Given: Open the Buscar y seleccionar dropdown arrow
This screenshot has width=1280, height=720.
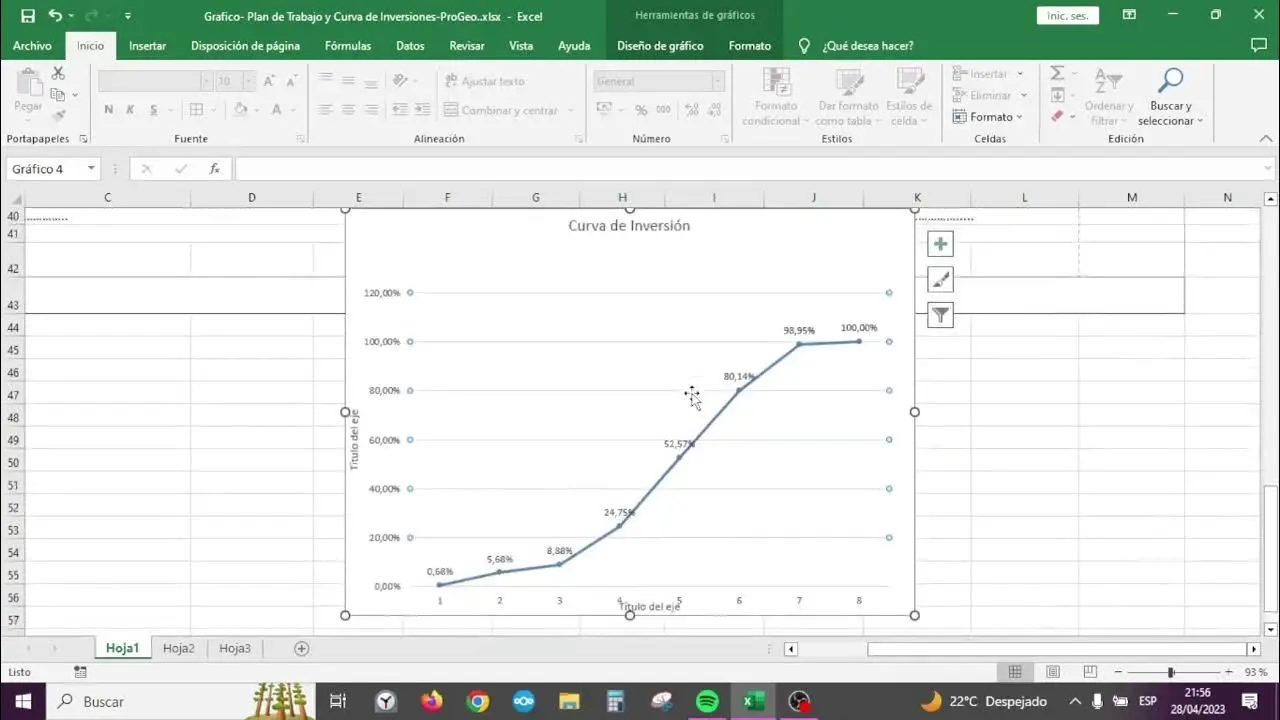Looking at the screenshot, I should pos(1199,122).
